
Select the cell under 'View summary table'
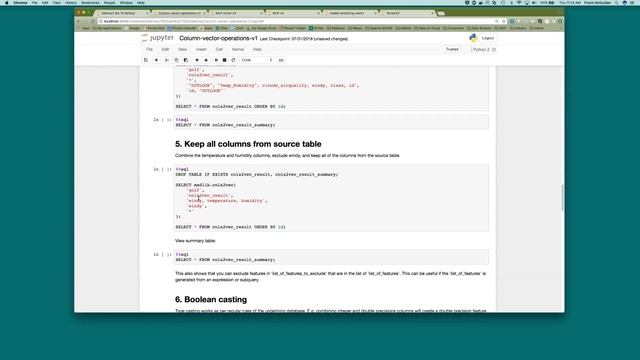click(331, 257)
